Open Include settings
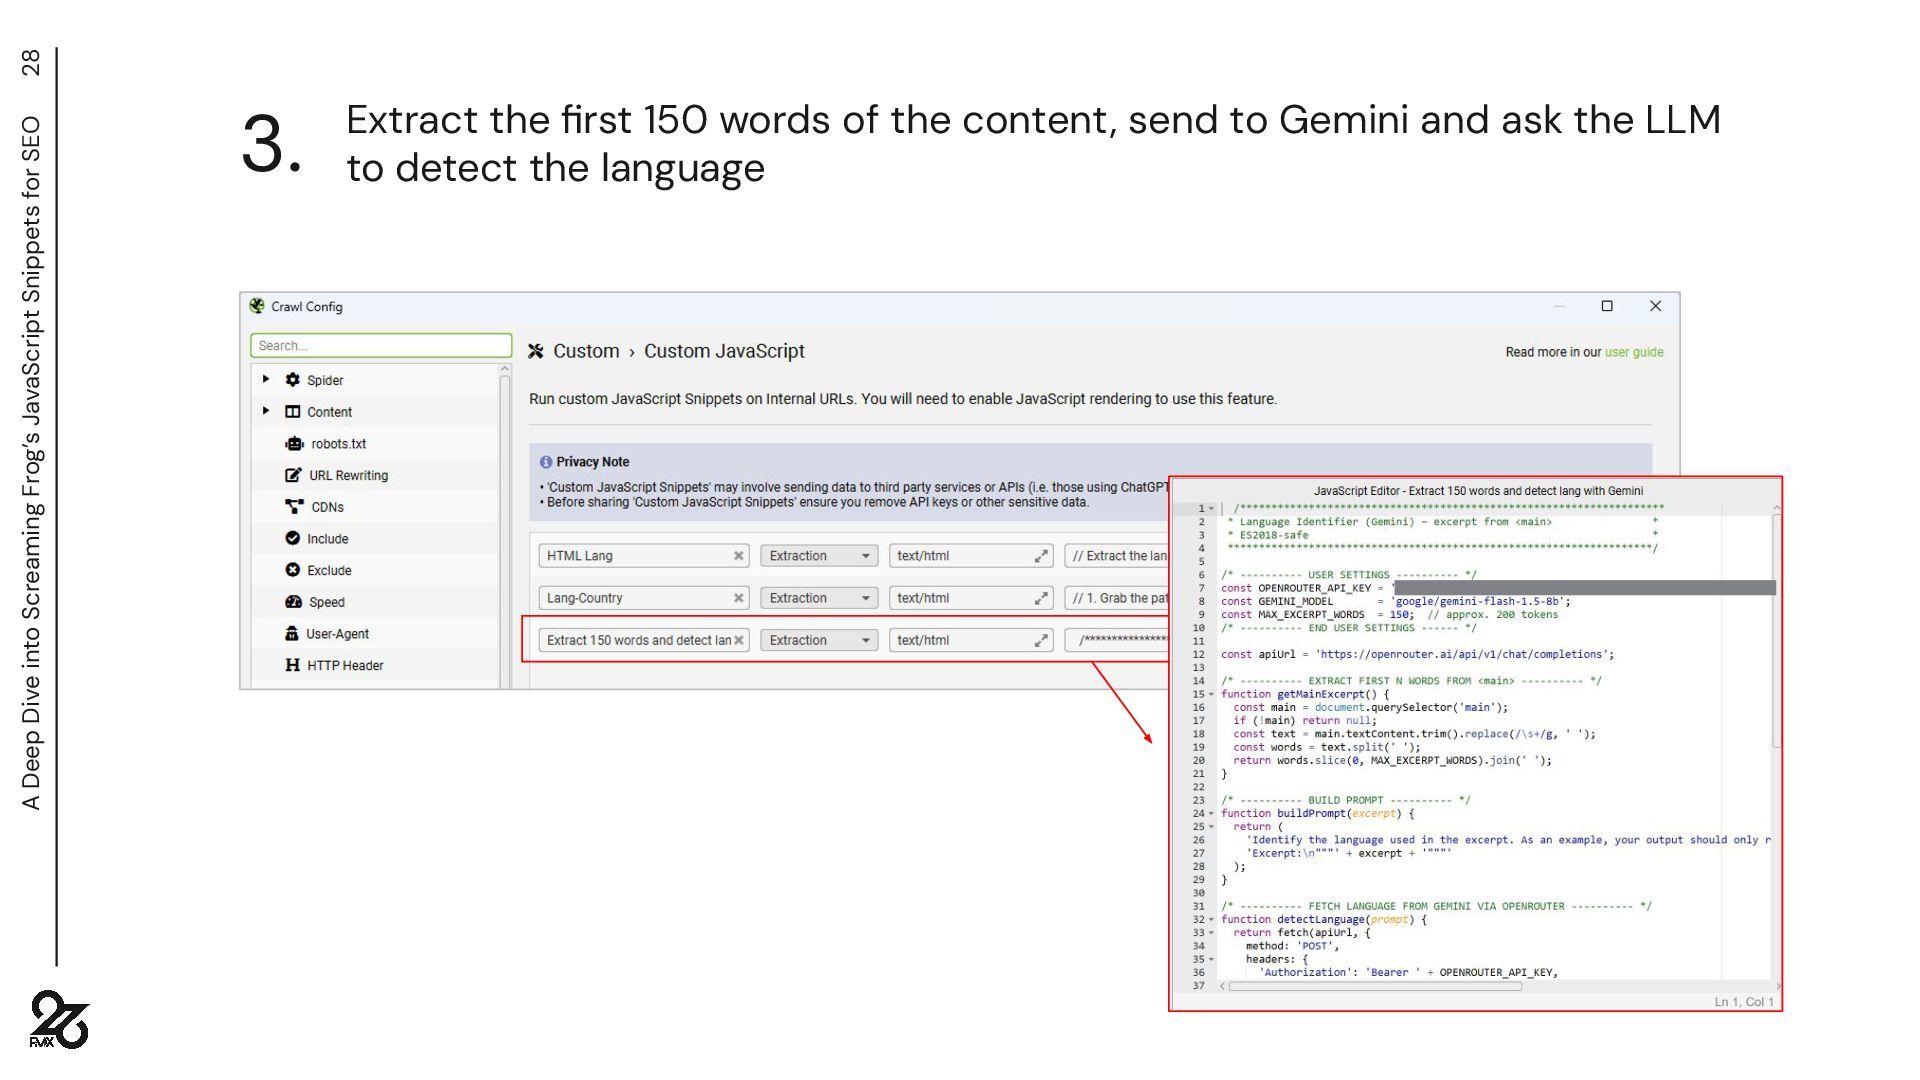 (x=327, y=539)
